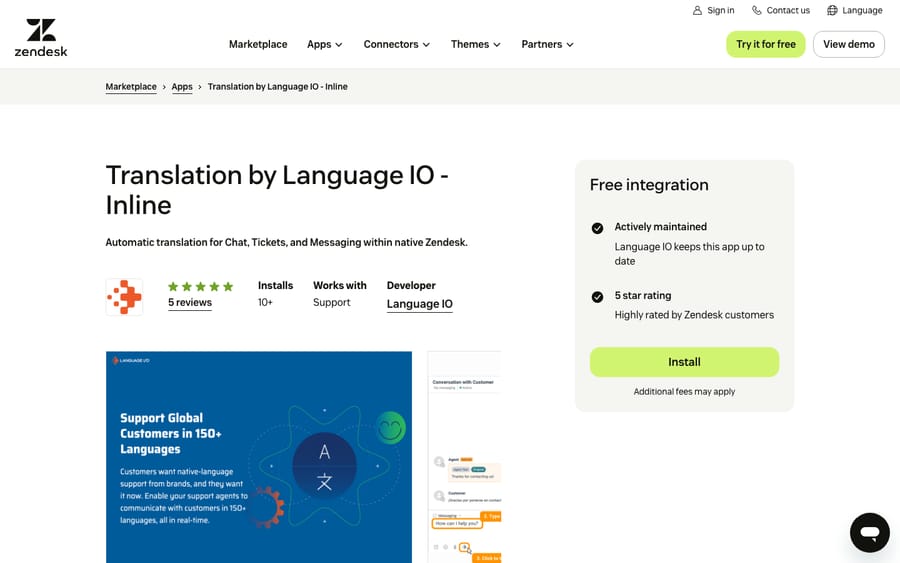The height and width of the screenshot is (563, 900).
Task: Click the Try it for free button
Action: tap(766, 44)
